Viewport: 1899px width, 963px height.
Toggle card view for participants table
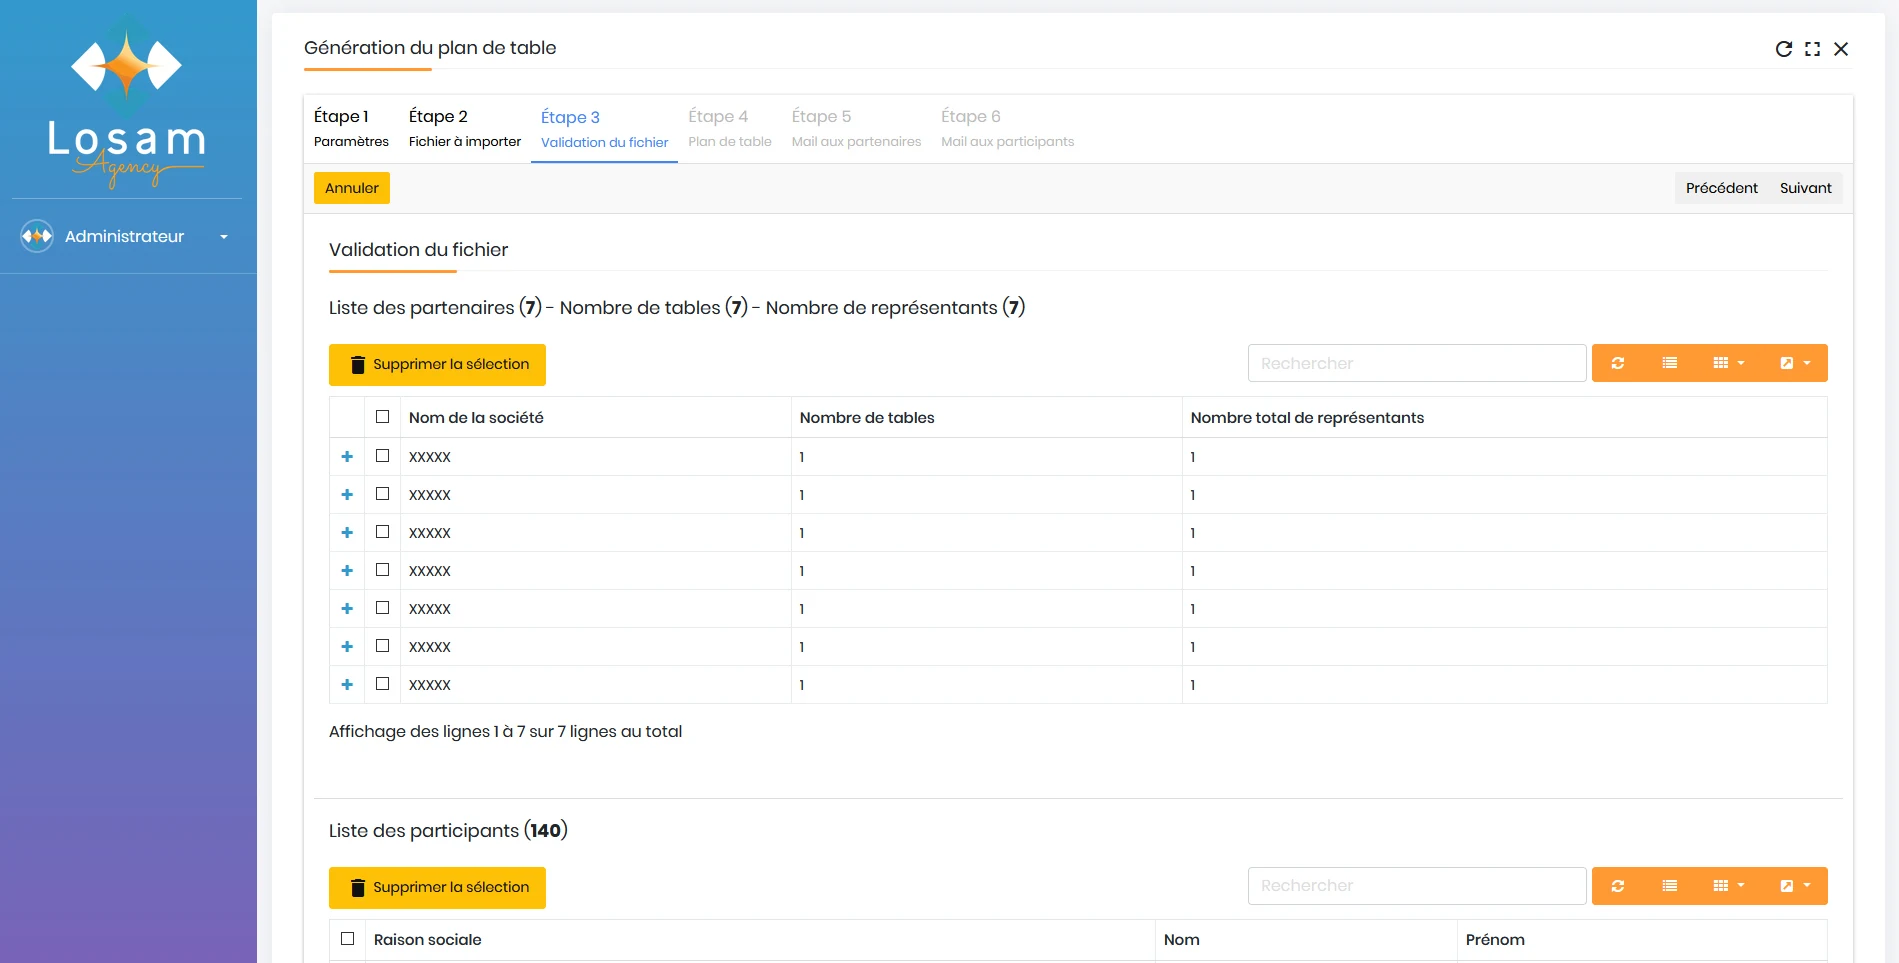[x=1670, y=886]
